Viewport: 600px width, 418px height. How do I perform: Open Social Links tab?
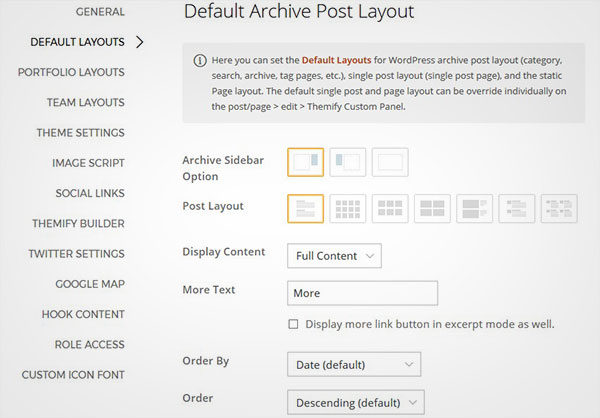(90, 193)
